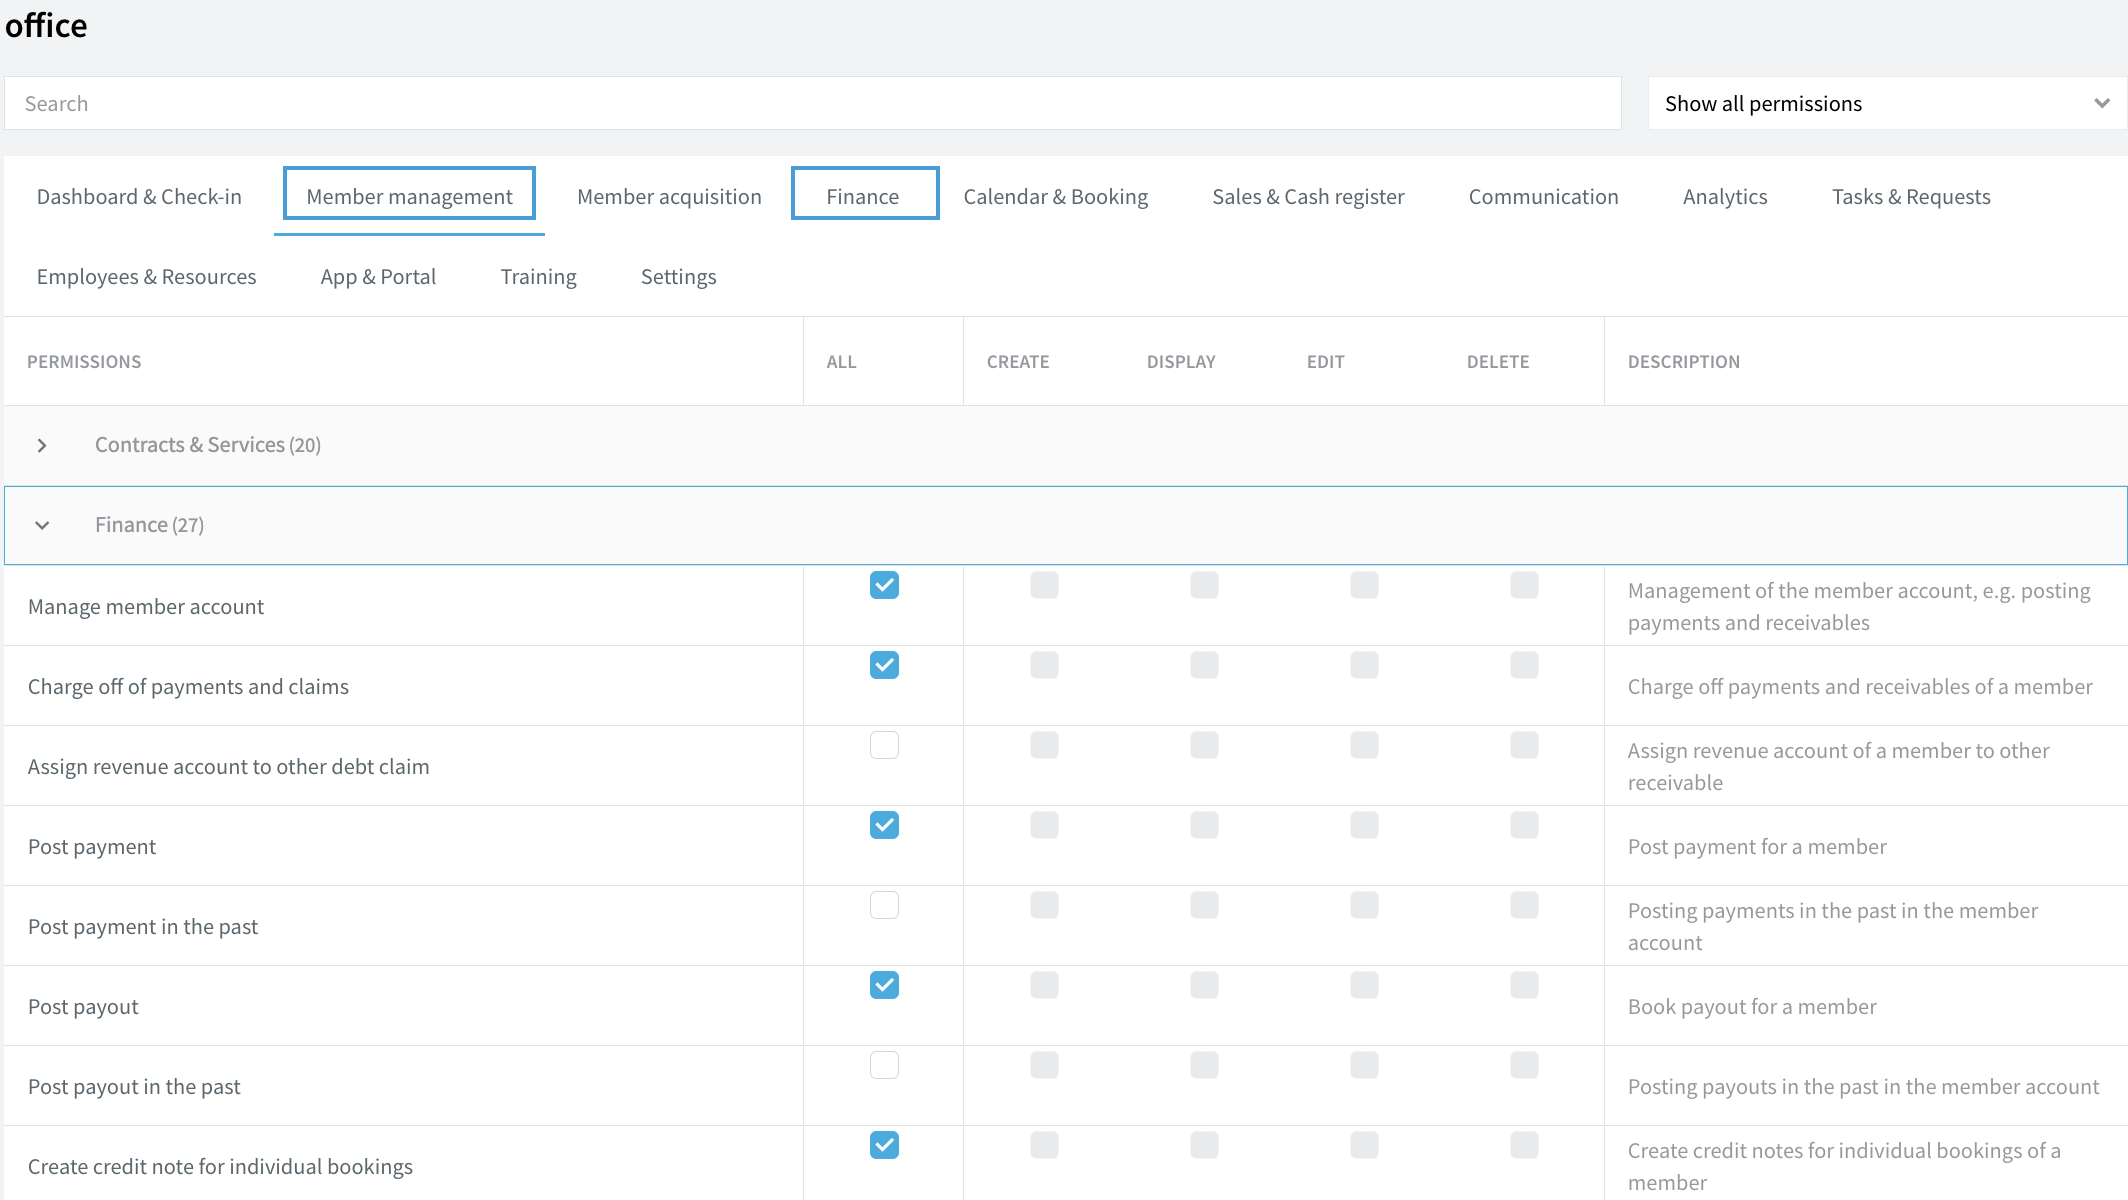Open the Calendar & Booking tab
Viewport: 2128px width, 1200px height.
(1056, 196)
